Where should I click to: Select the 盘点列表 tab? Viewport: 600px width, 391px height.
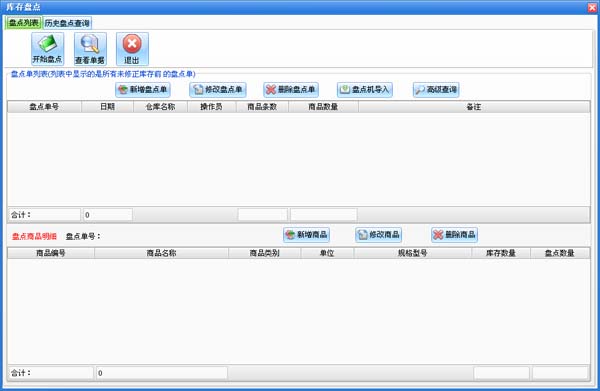click(23, 23)
